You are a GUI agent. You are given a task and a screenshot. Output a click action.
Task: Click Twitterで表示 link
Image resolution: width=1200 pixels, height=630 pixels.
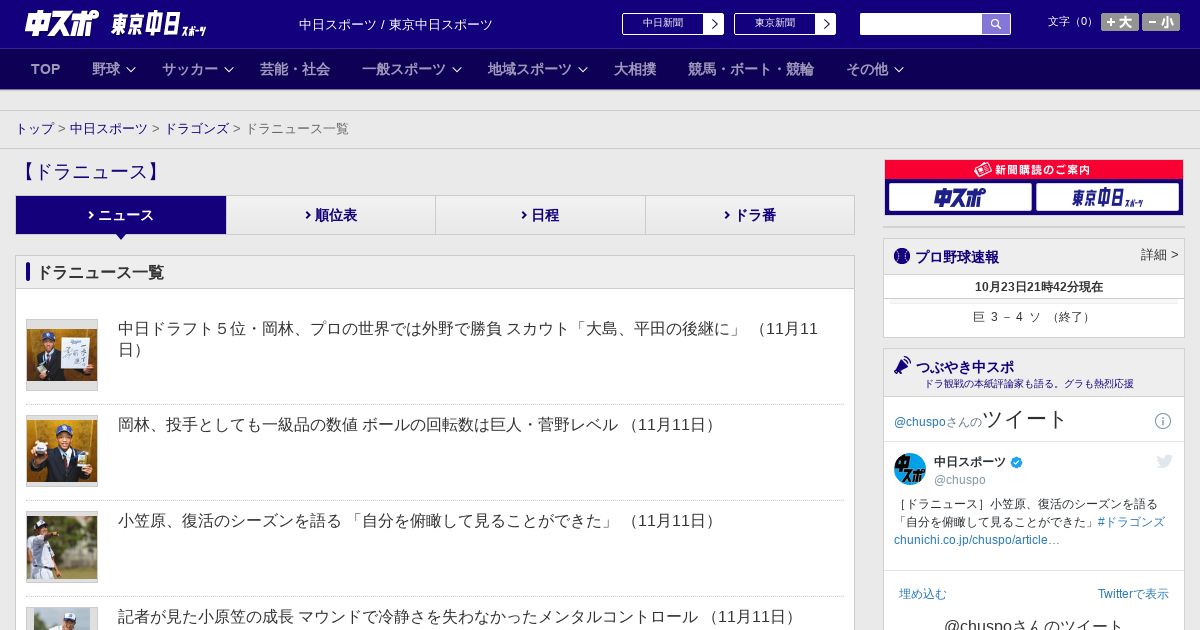click(1133, 594)
